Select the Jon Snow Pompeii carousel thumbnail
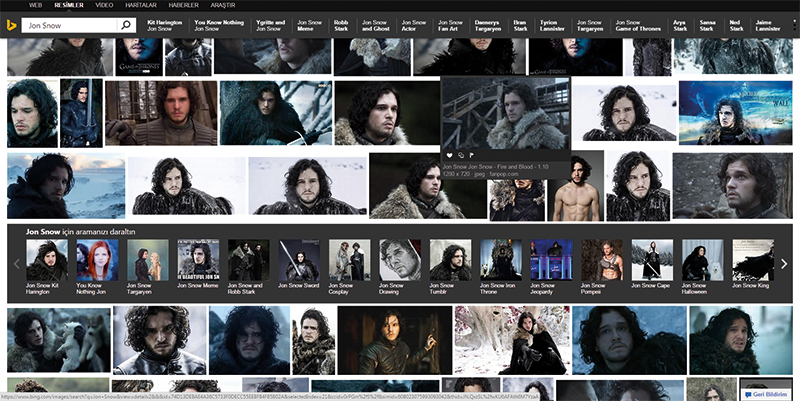Viewport: 800px width, 401px height. pyautogui.click(x=602, y=260)
